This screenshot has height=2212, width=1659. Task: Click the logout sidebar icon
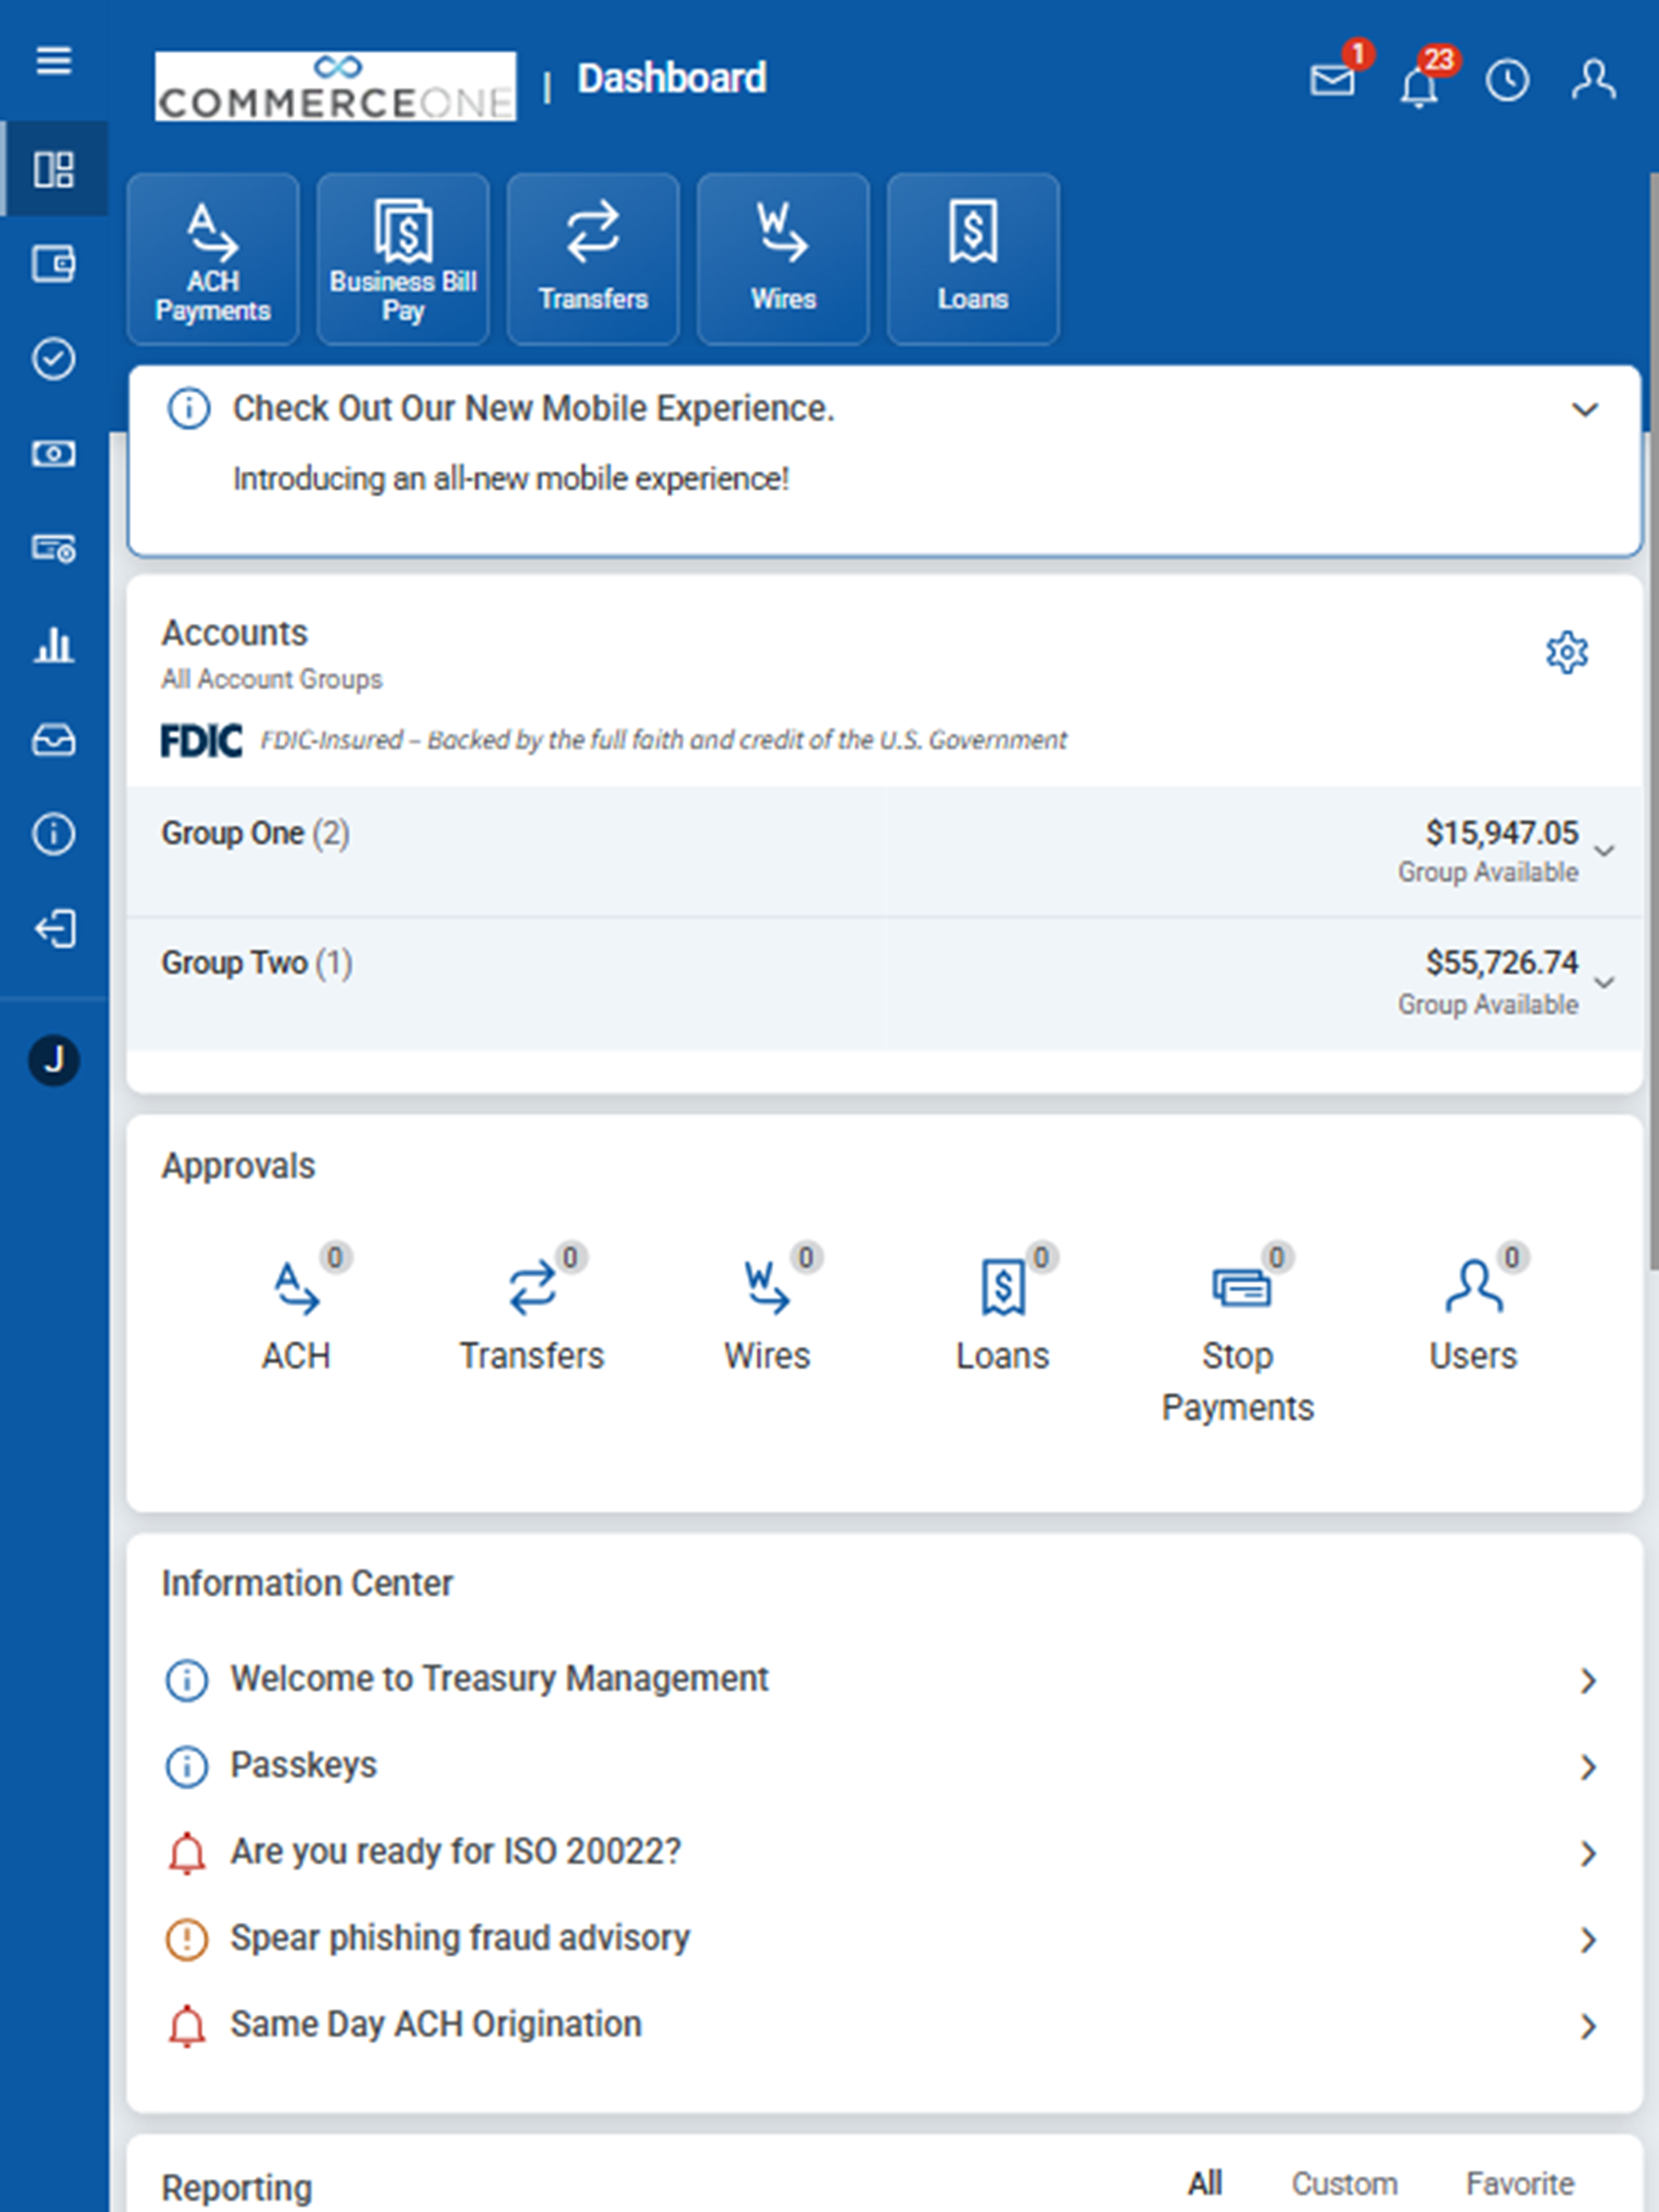[54, 929]
